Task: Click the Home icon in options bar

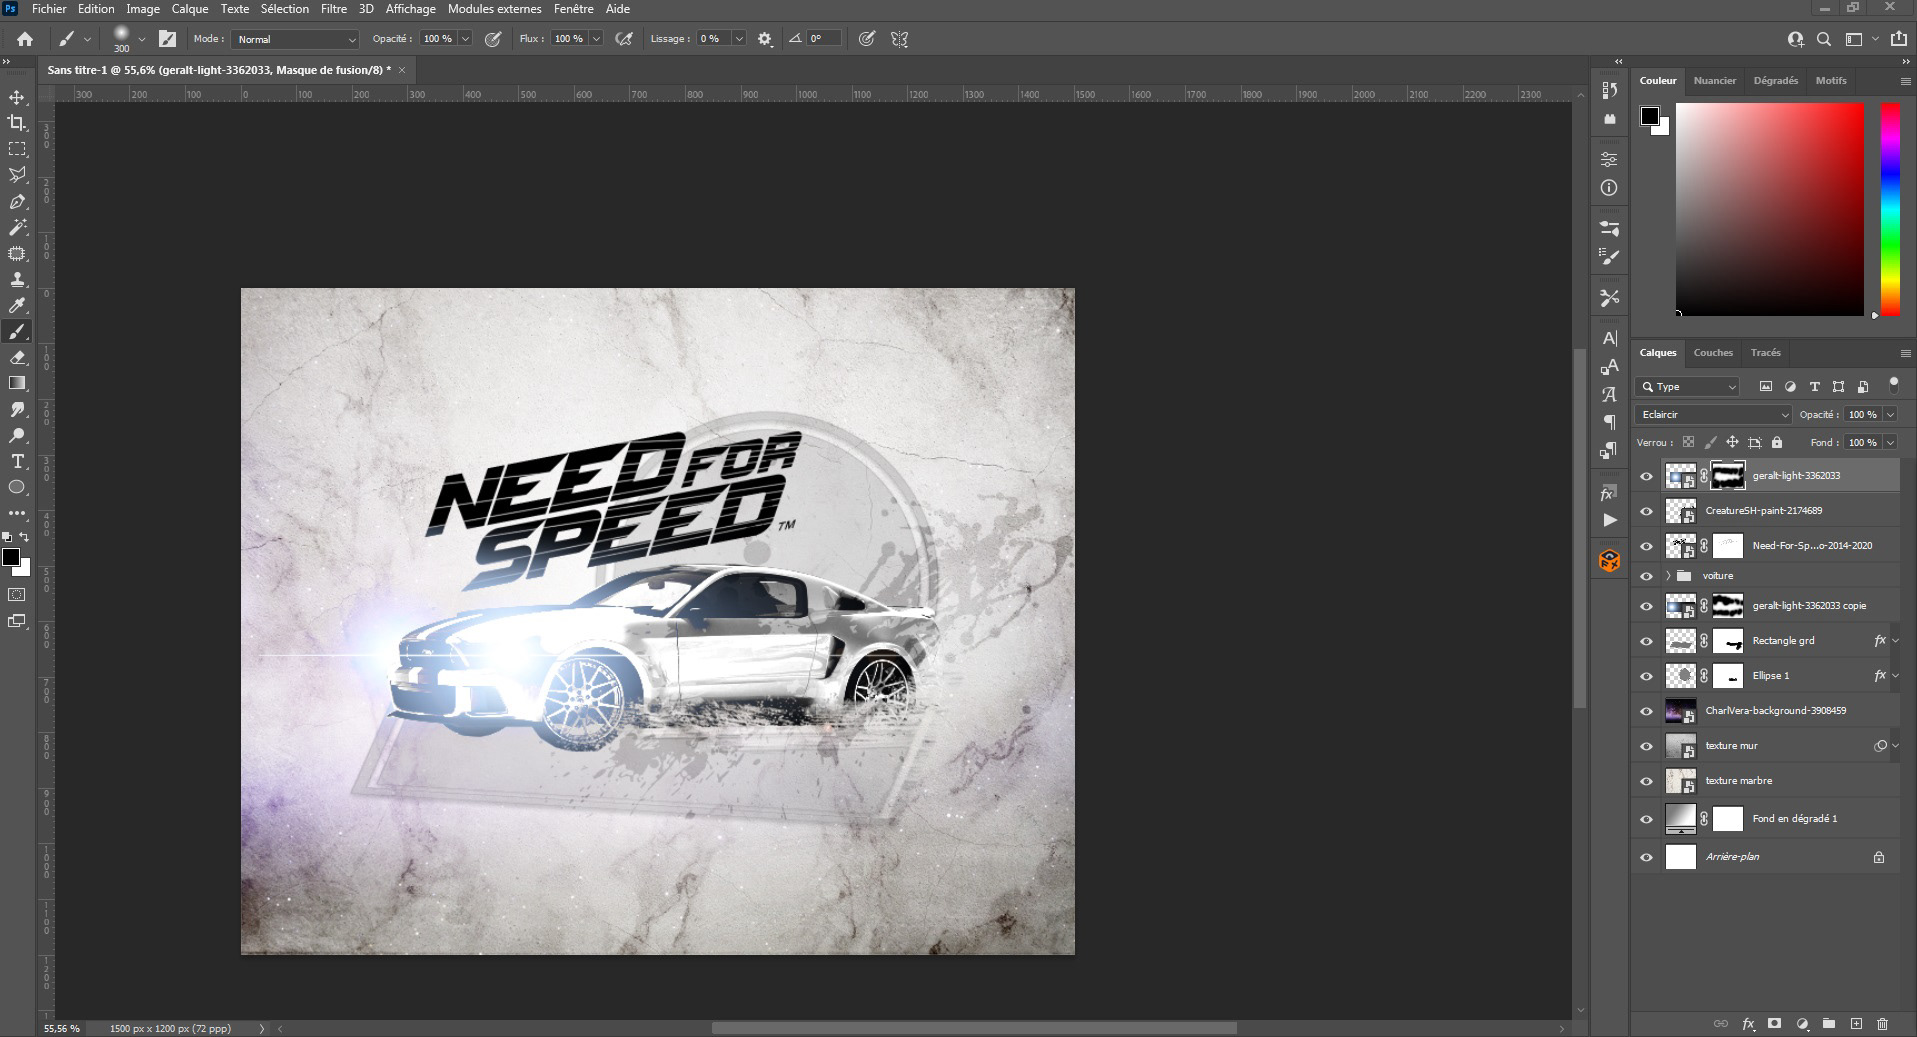Action: tap(25, 39)
